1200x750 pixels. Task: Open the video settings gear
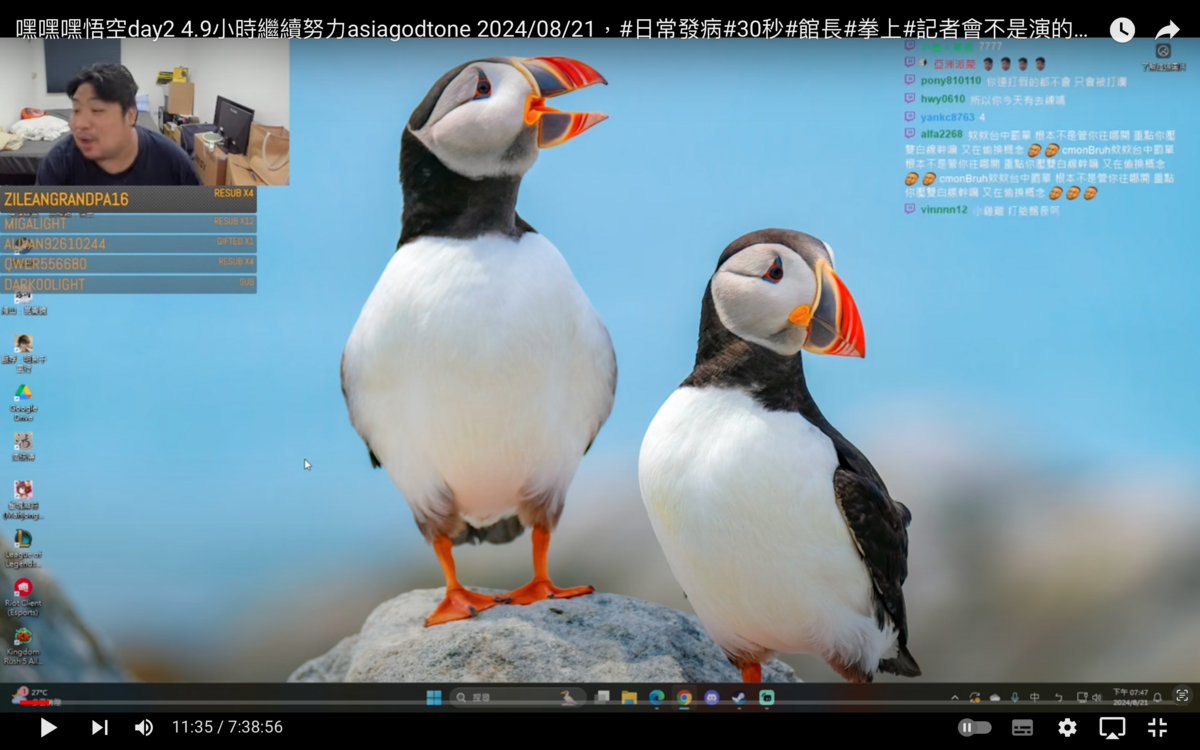pos(1067,728)
